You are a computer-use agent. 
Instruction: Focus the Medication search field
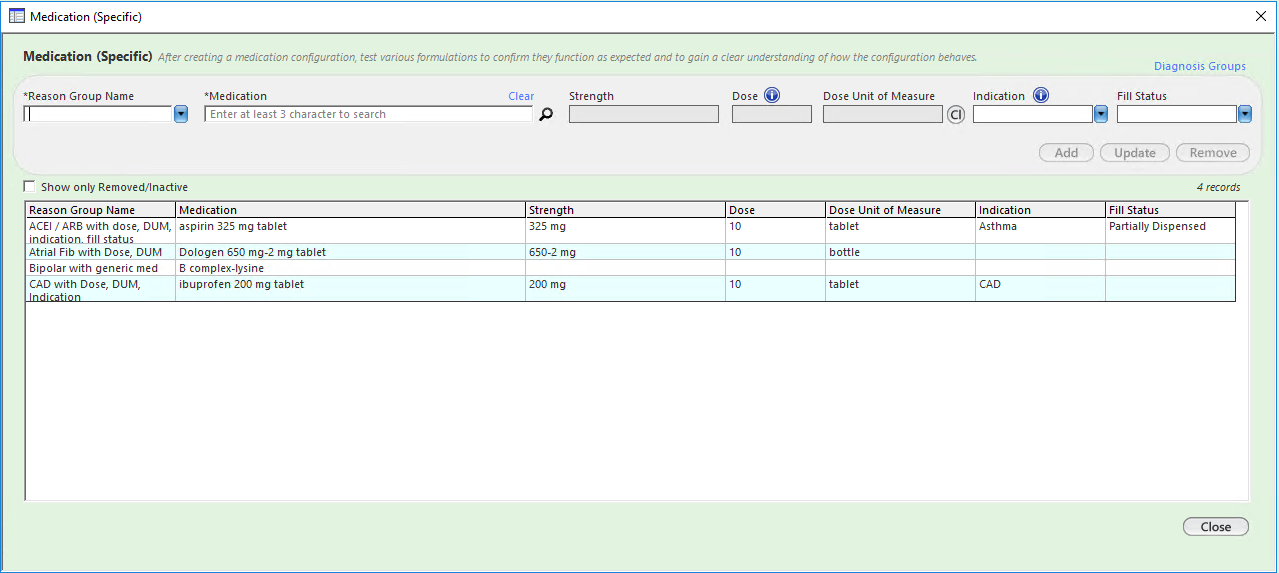369,115
